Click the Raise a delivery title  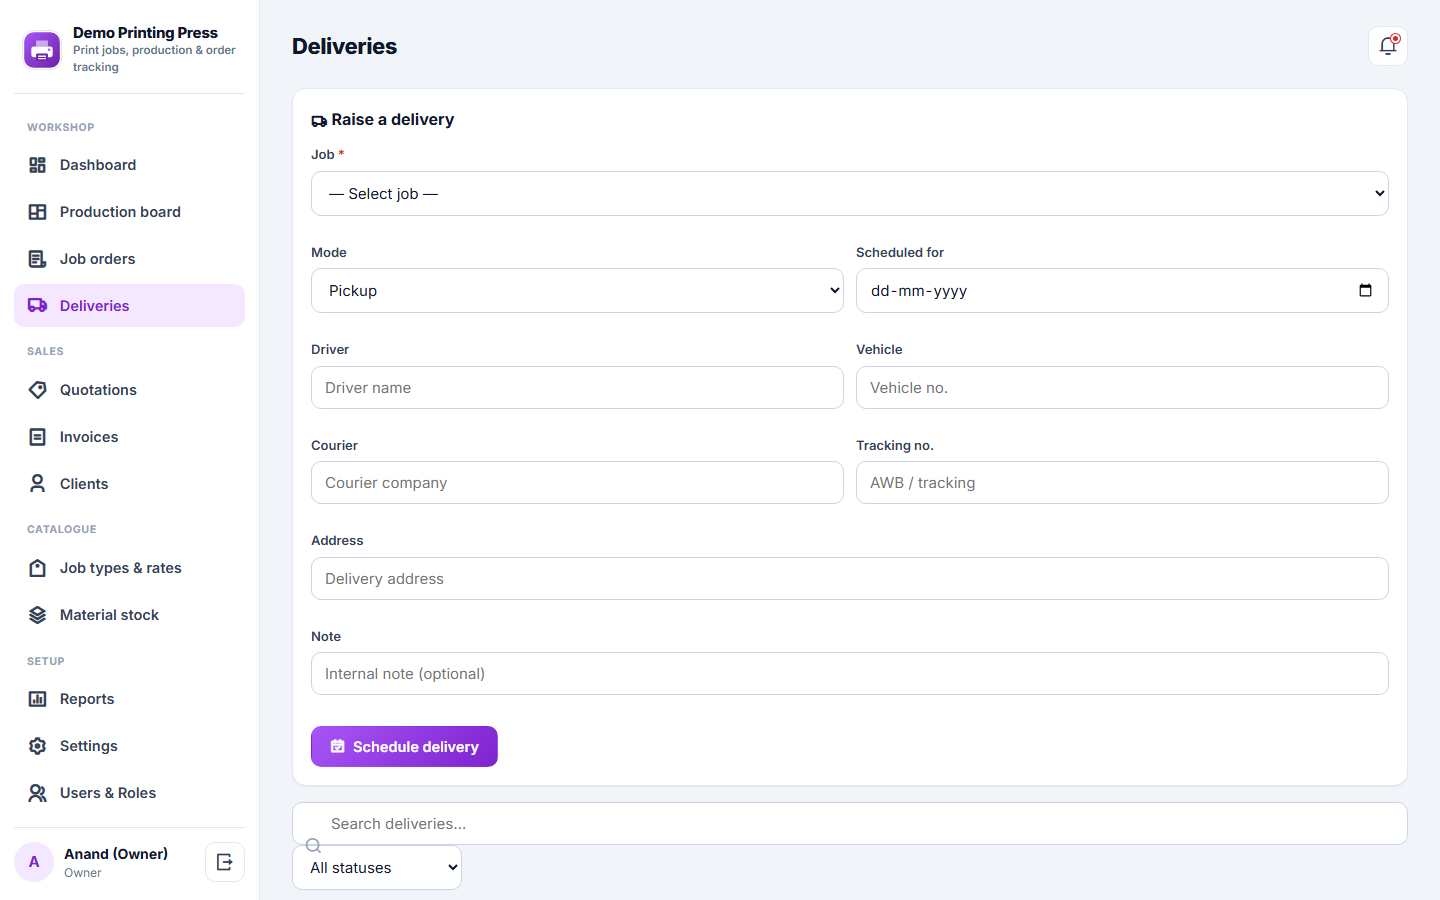pos(393,120)
